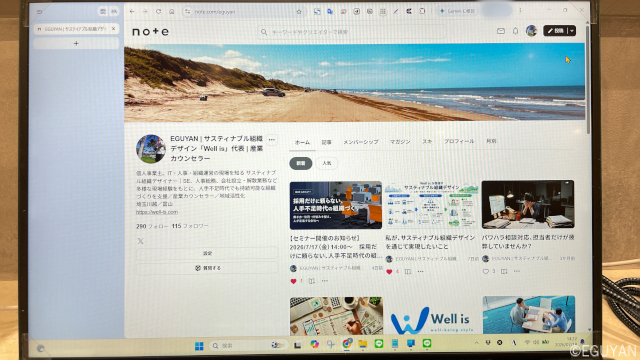
Task: Open article title 私が、サステイナブル組織デザインを通じて実現したいこと
Action: click(x=430, y=242)
